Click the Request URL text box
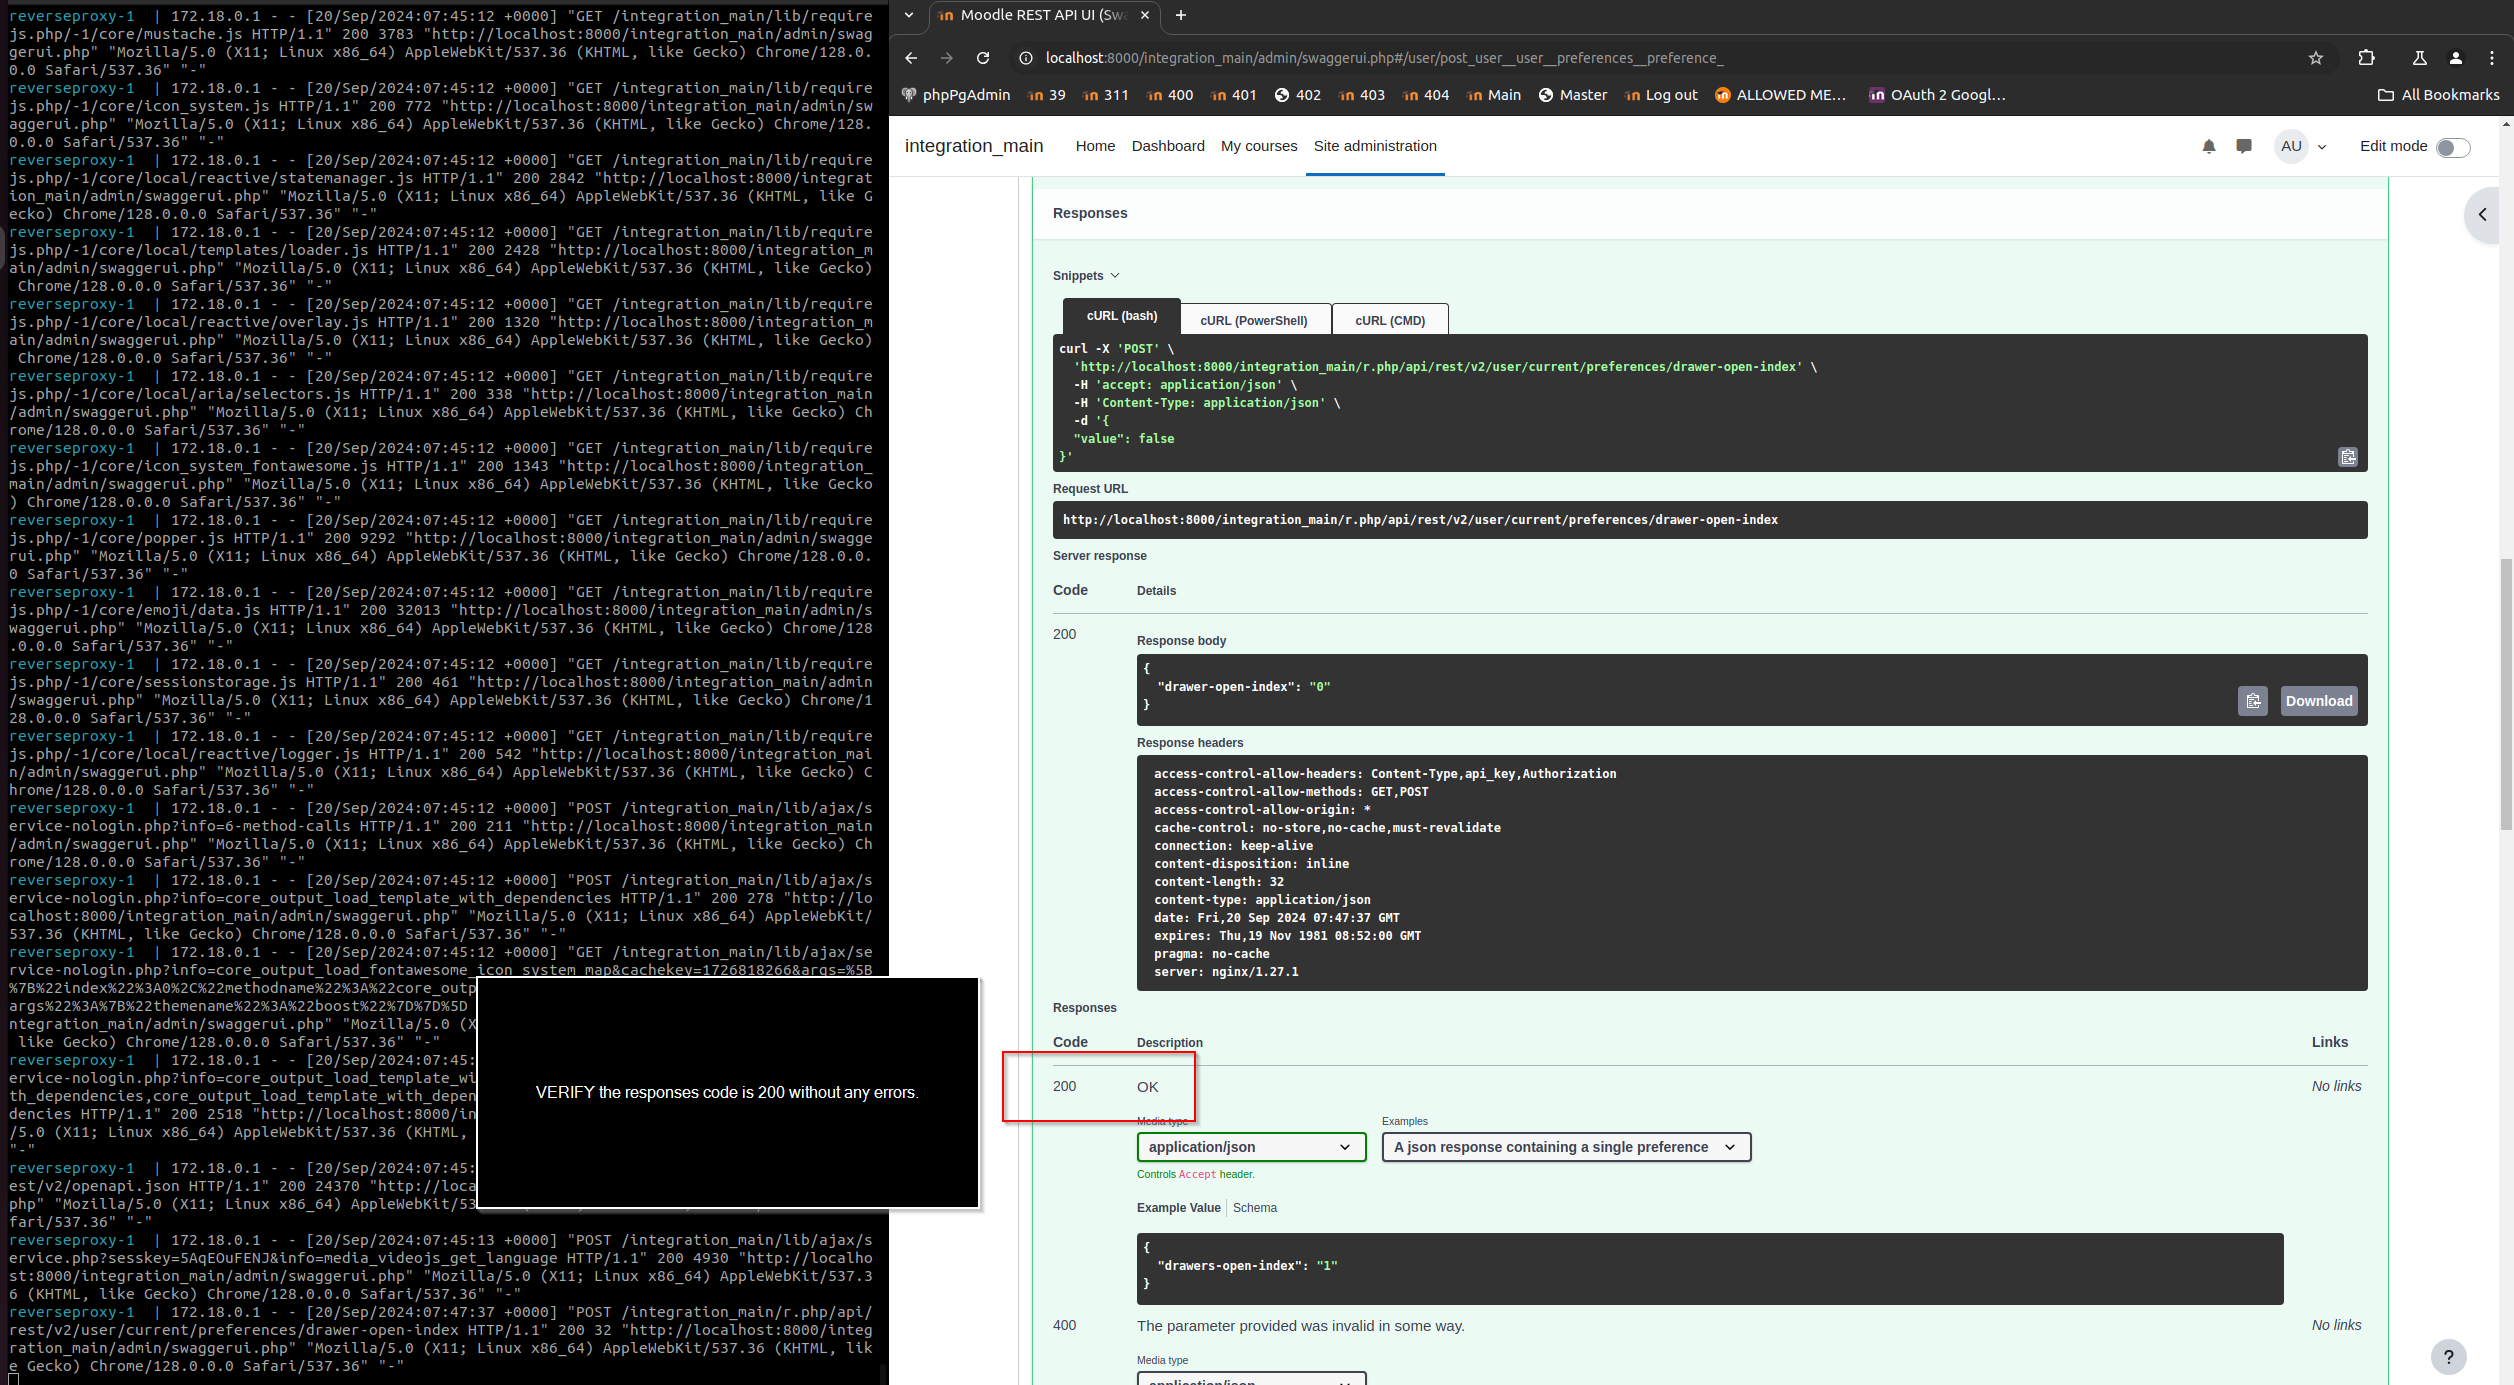Image resolution: width=2514 pixels, height=1385 pixels. pyautogui.click(x=1710, y=520)
